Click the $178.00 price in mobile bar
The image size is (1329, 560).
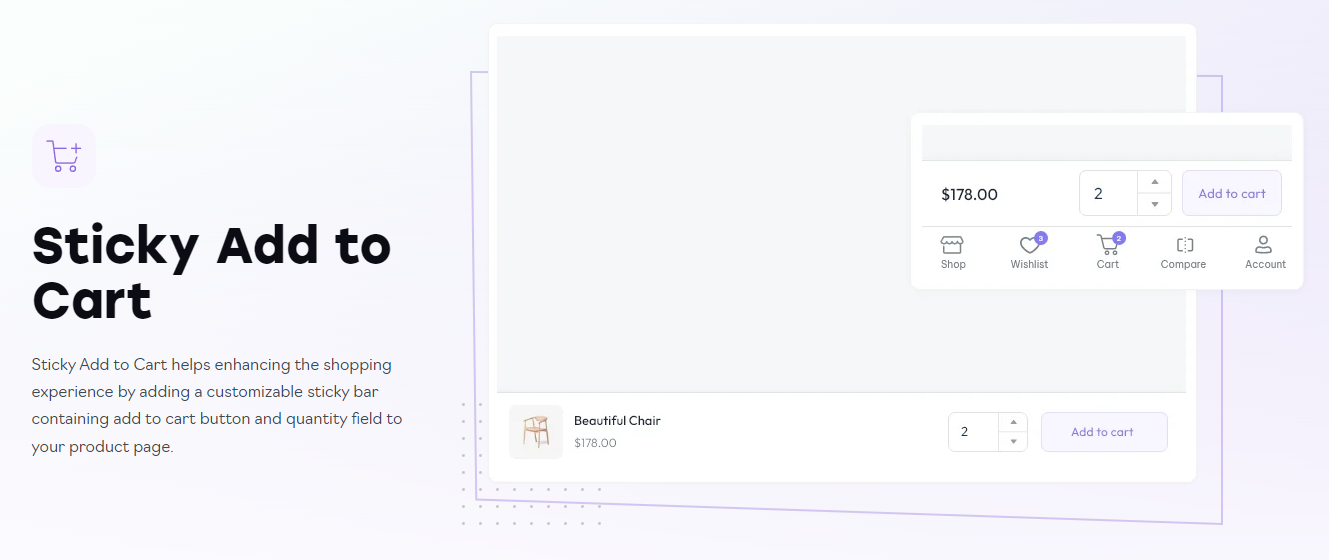pos(969,195)
